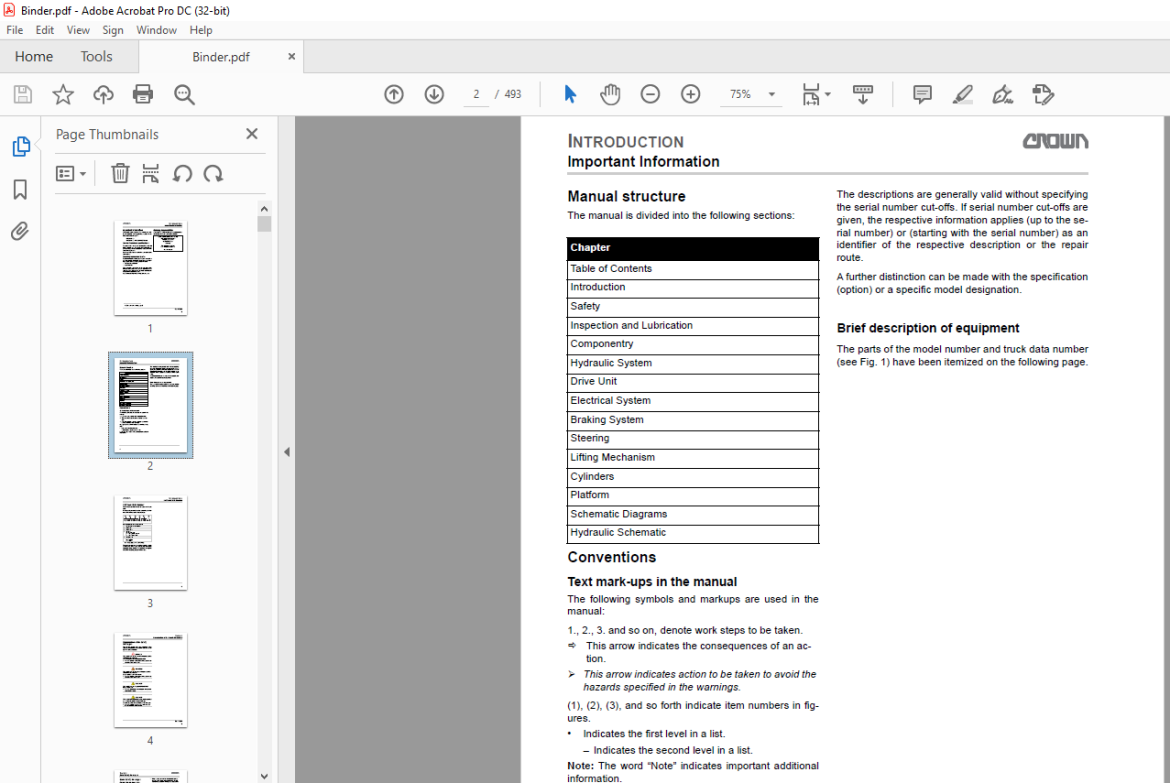Select the page 3 thumbnail
This screenshot has height=783, width=1170.
coord(150,543)
